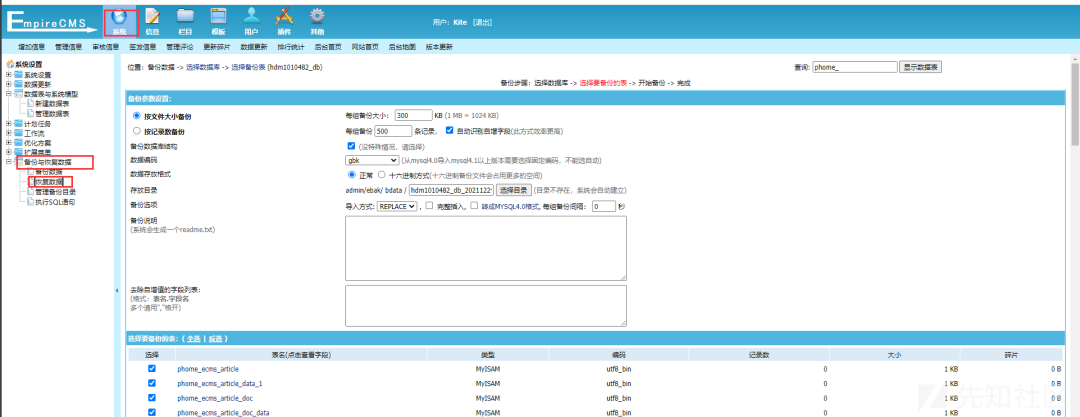Enable 转成MYSQL4.0格式 checkbox
This screenshot has height=417, width=1080.
point(474,205)
